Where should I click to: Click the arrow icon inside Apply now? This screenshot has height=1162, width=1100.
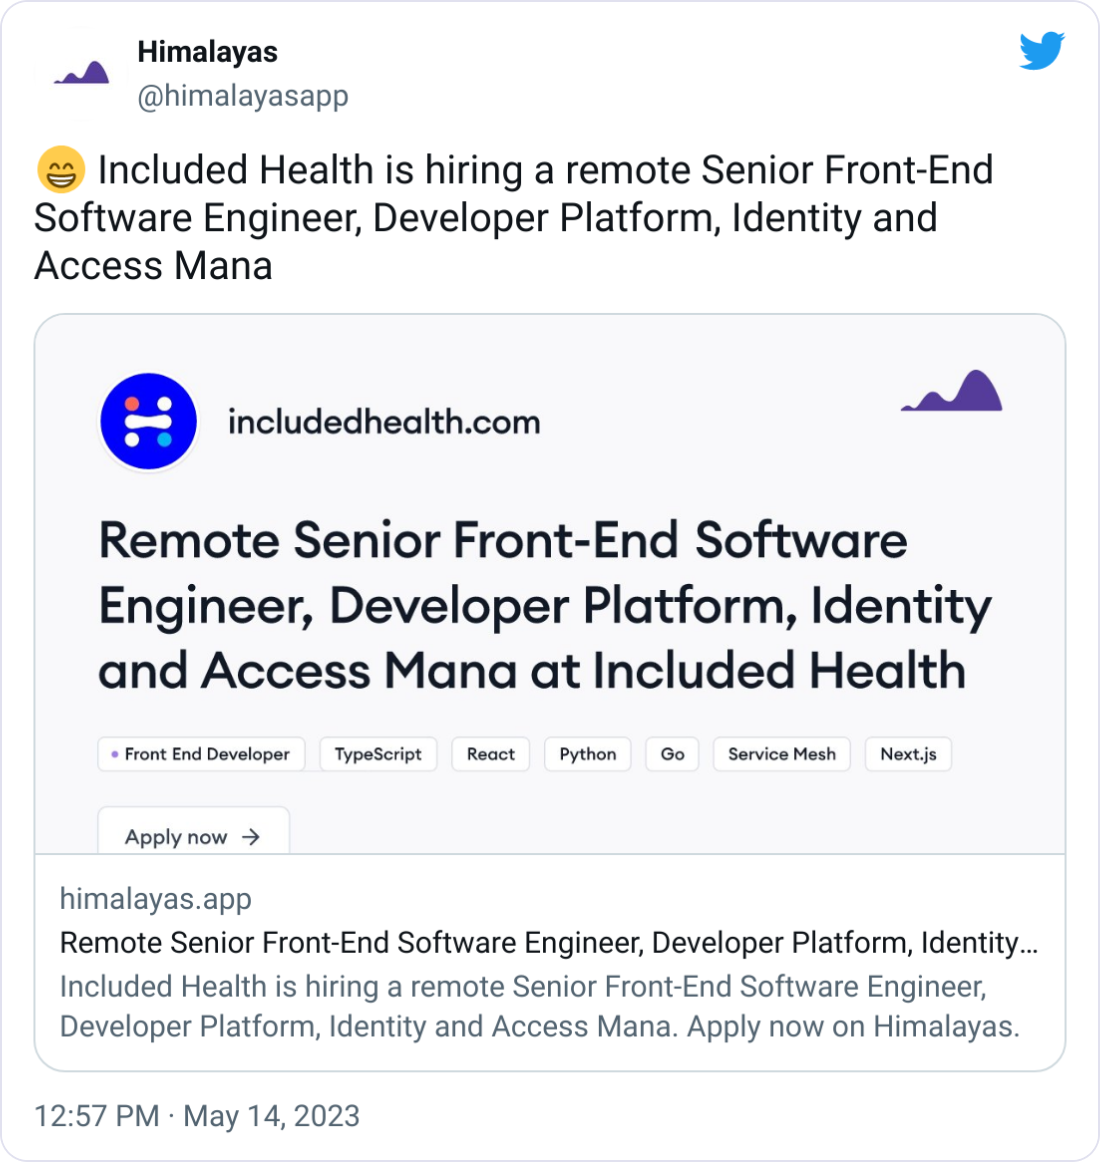coord(253,837)
